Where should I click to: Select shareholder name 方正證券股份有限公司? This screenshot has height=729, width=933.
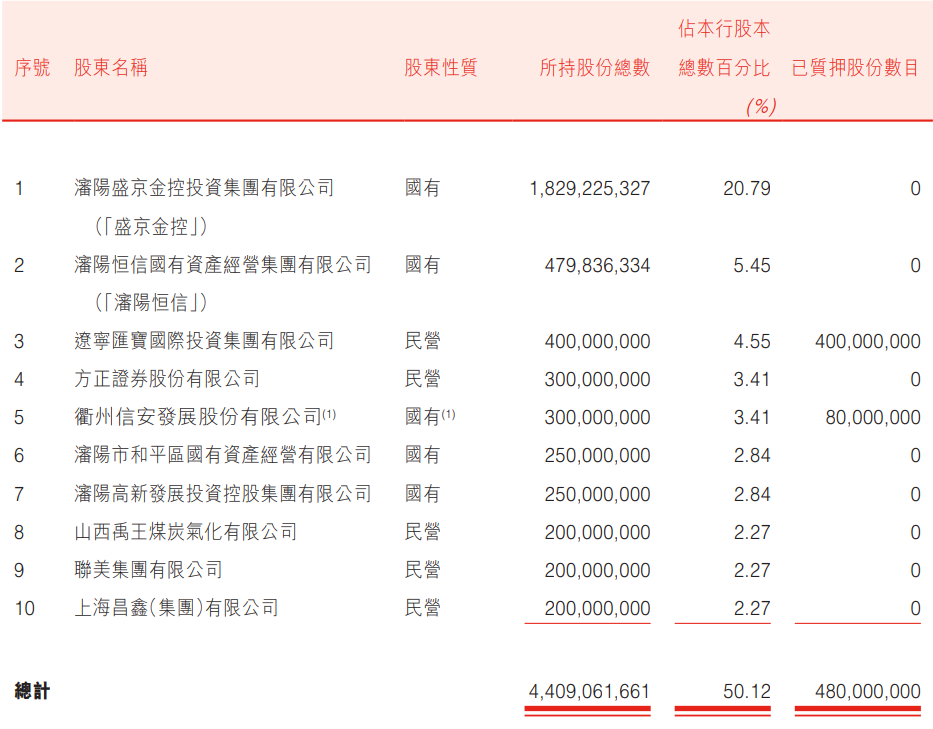pyautogui.click(x=167, y=379)
